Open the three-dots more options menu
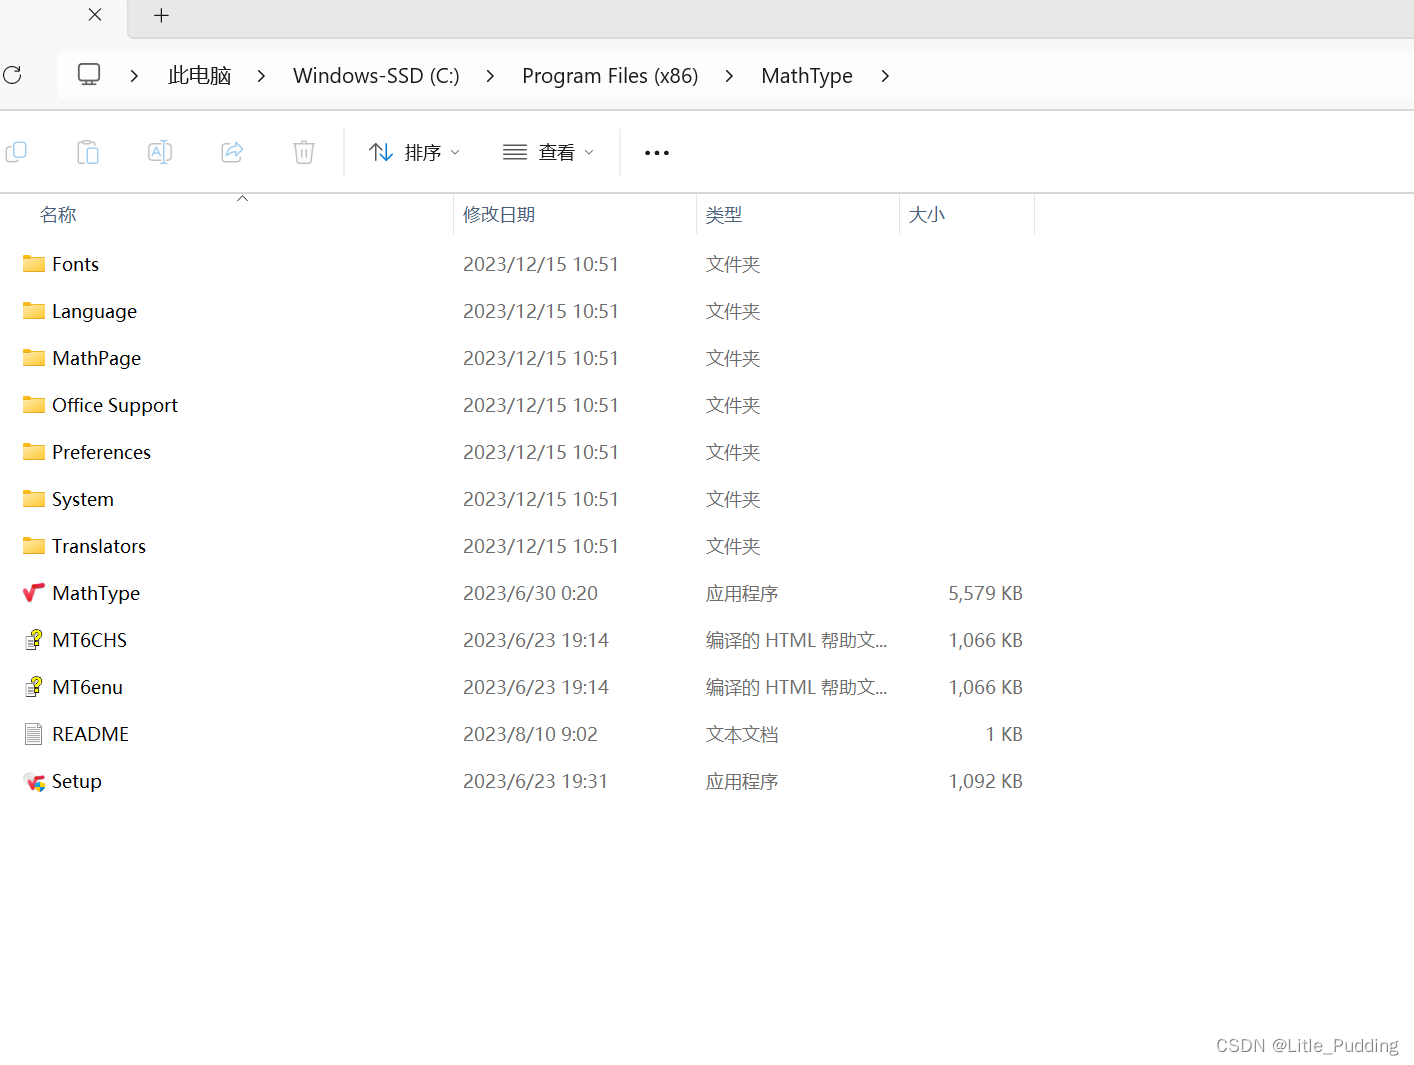 point(657,153)
